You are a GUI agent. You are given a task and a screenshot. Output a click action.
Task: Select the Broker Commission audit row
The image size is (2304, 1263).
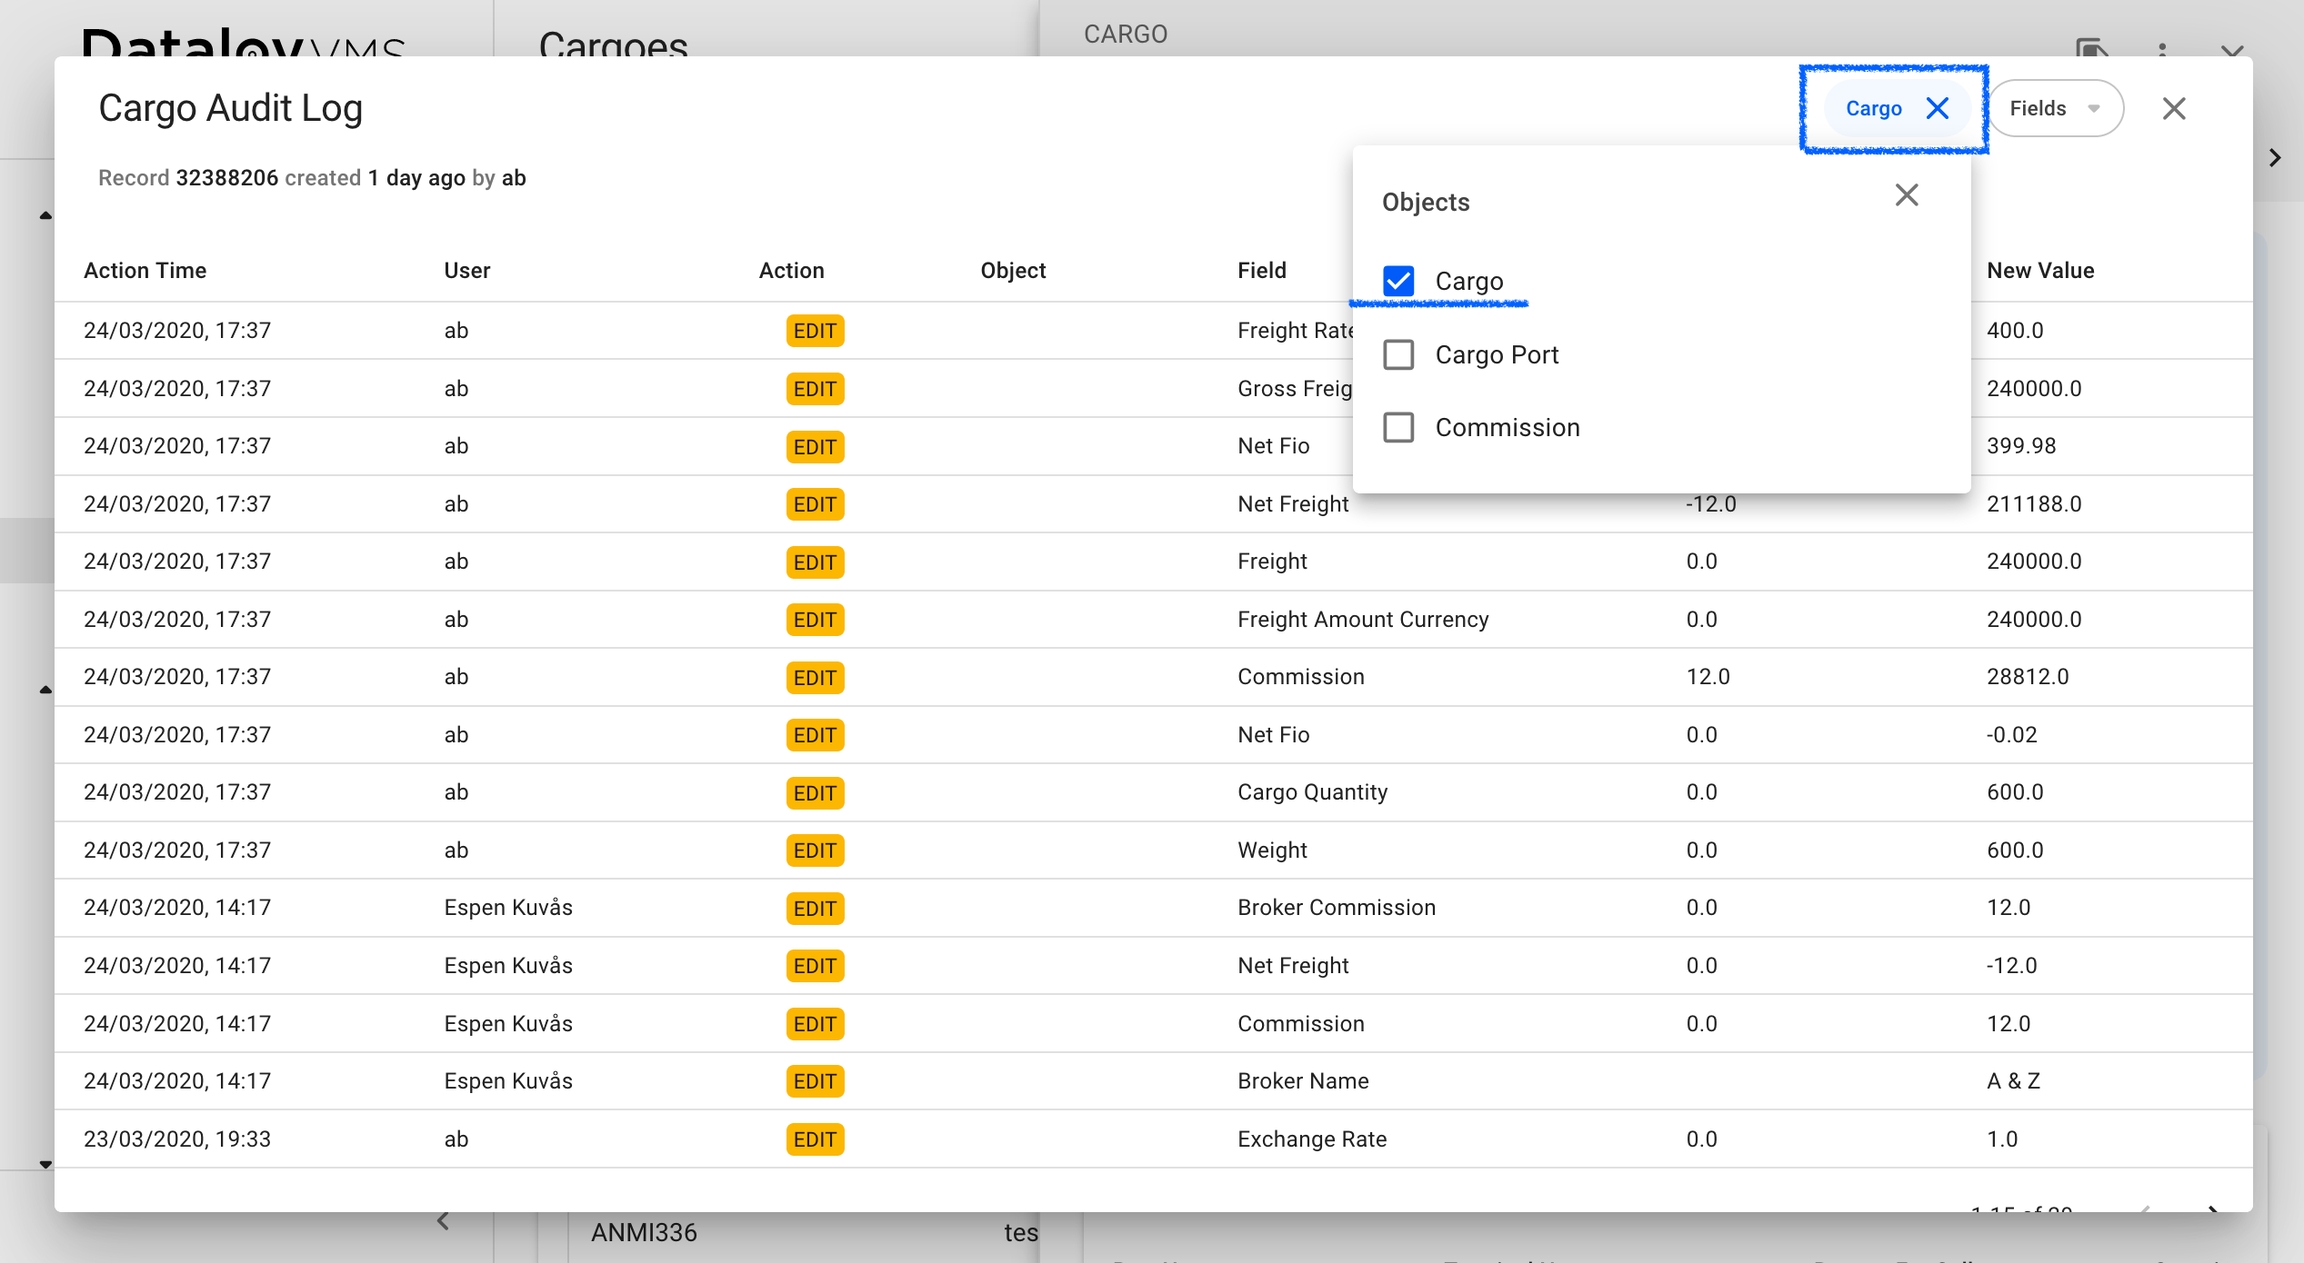coord(1336,907)
